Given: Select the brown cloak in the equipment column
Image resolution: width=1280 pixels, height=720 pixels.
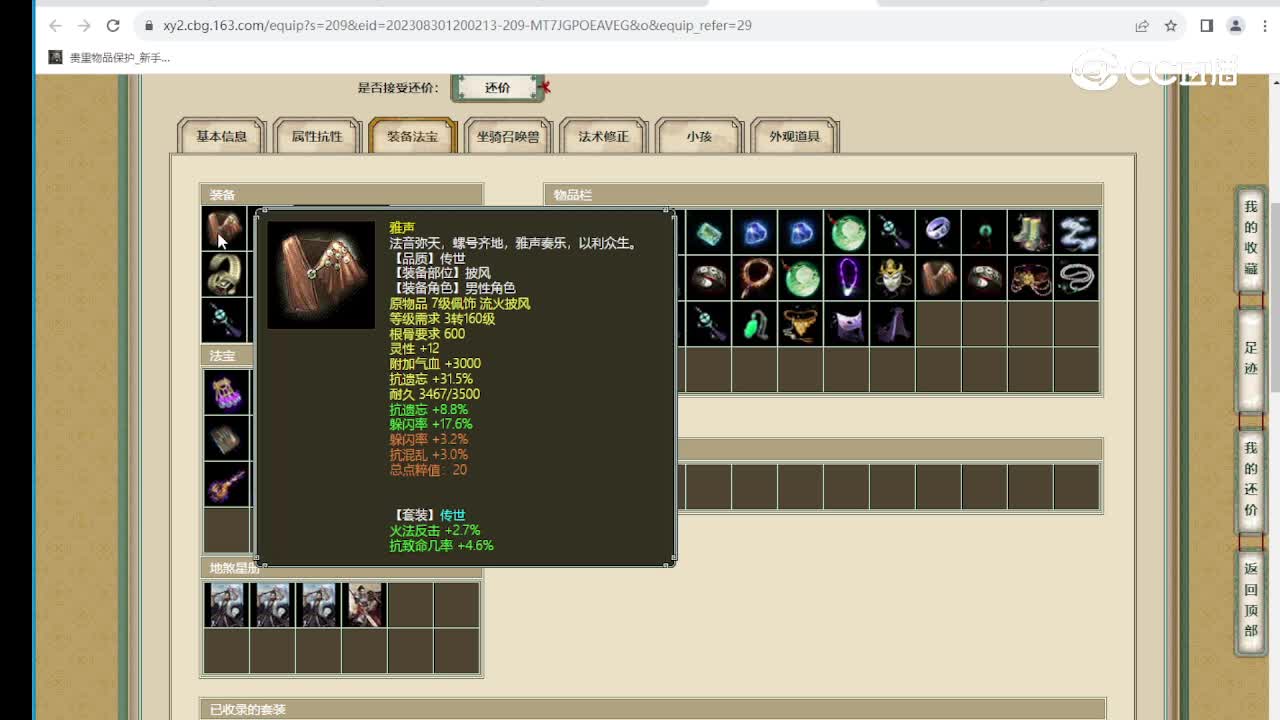Looking at the screenshot, I should (x=225, y=229).
